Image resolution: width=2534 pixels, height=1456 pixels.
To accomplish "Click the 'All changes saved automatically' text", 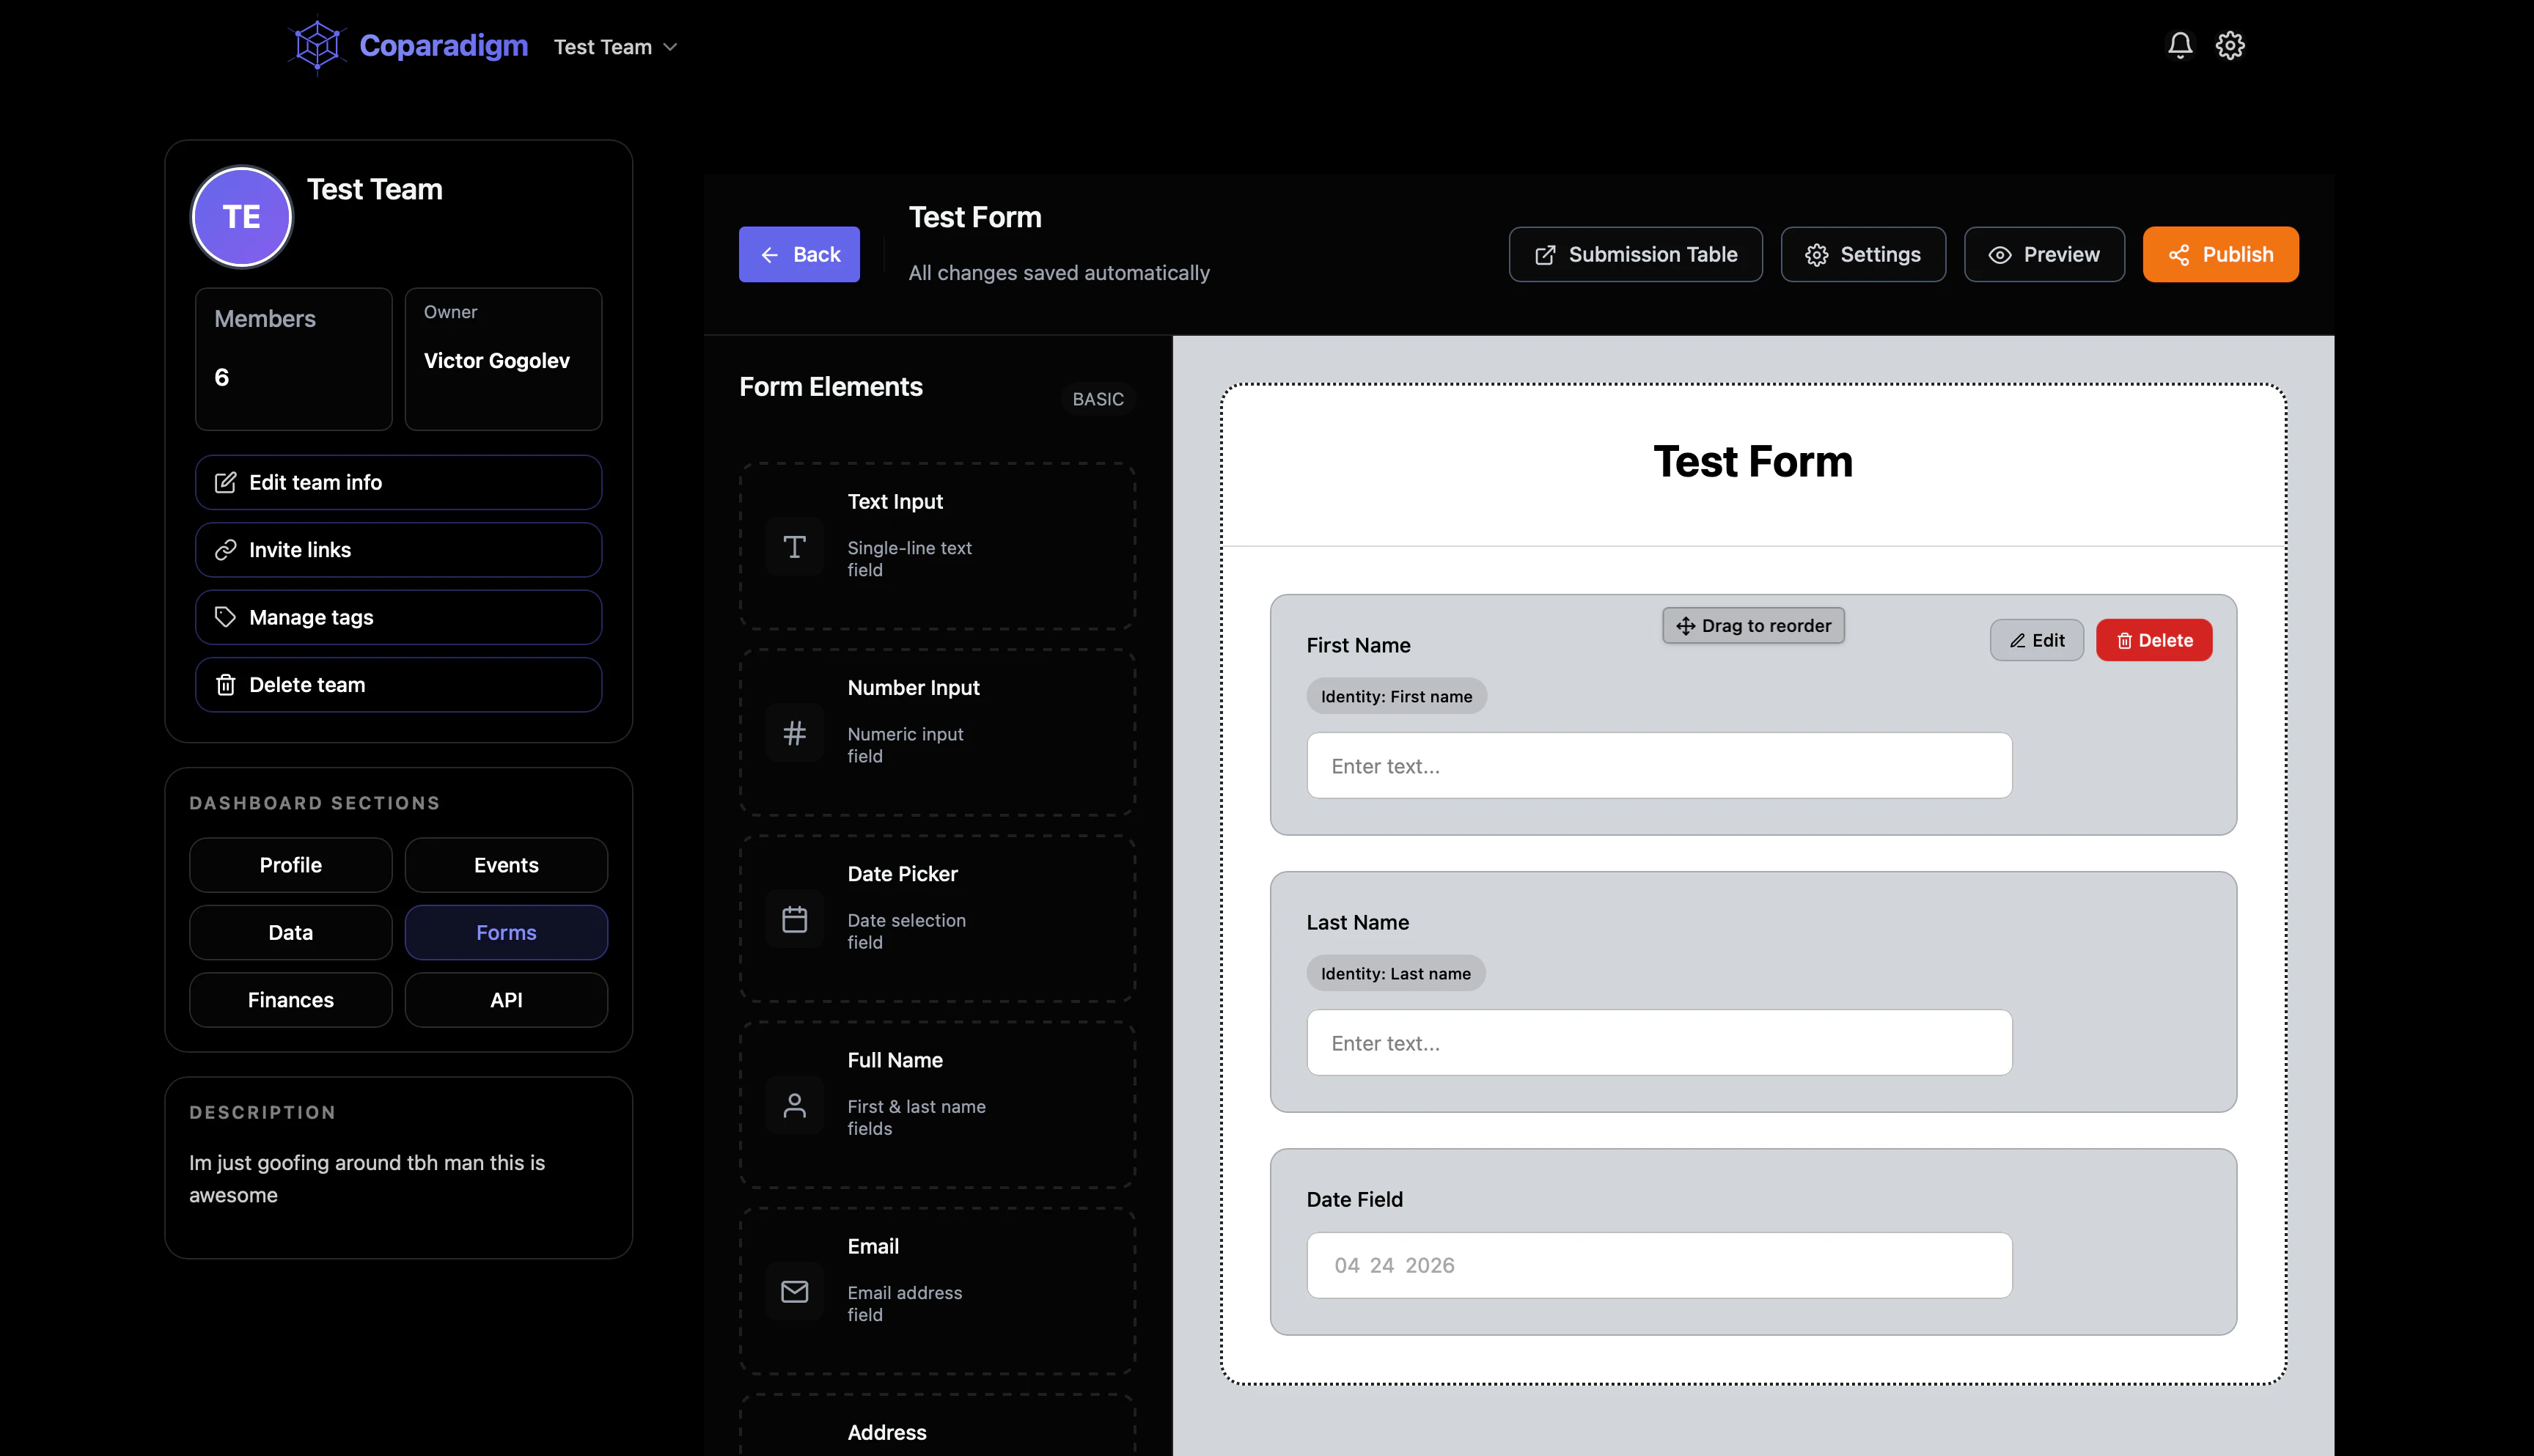I will pos(1059,273).
